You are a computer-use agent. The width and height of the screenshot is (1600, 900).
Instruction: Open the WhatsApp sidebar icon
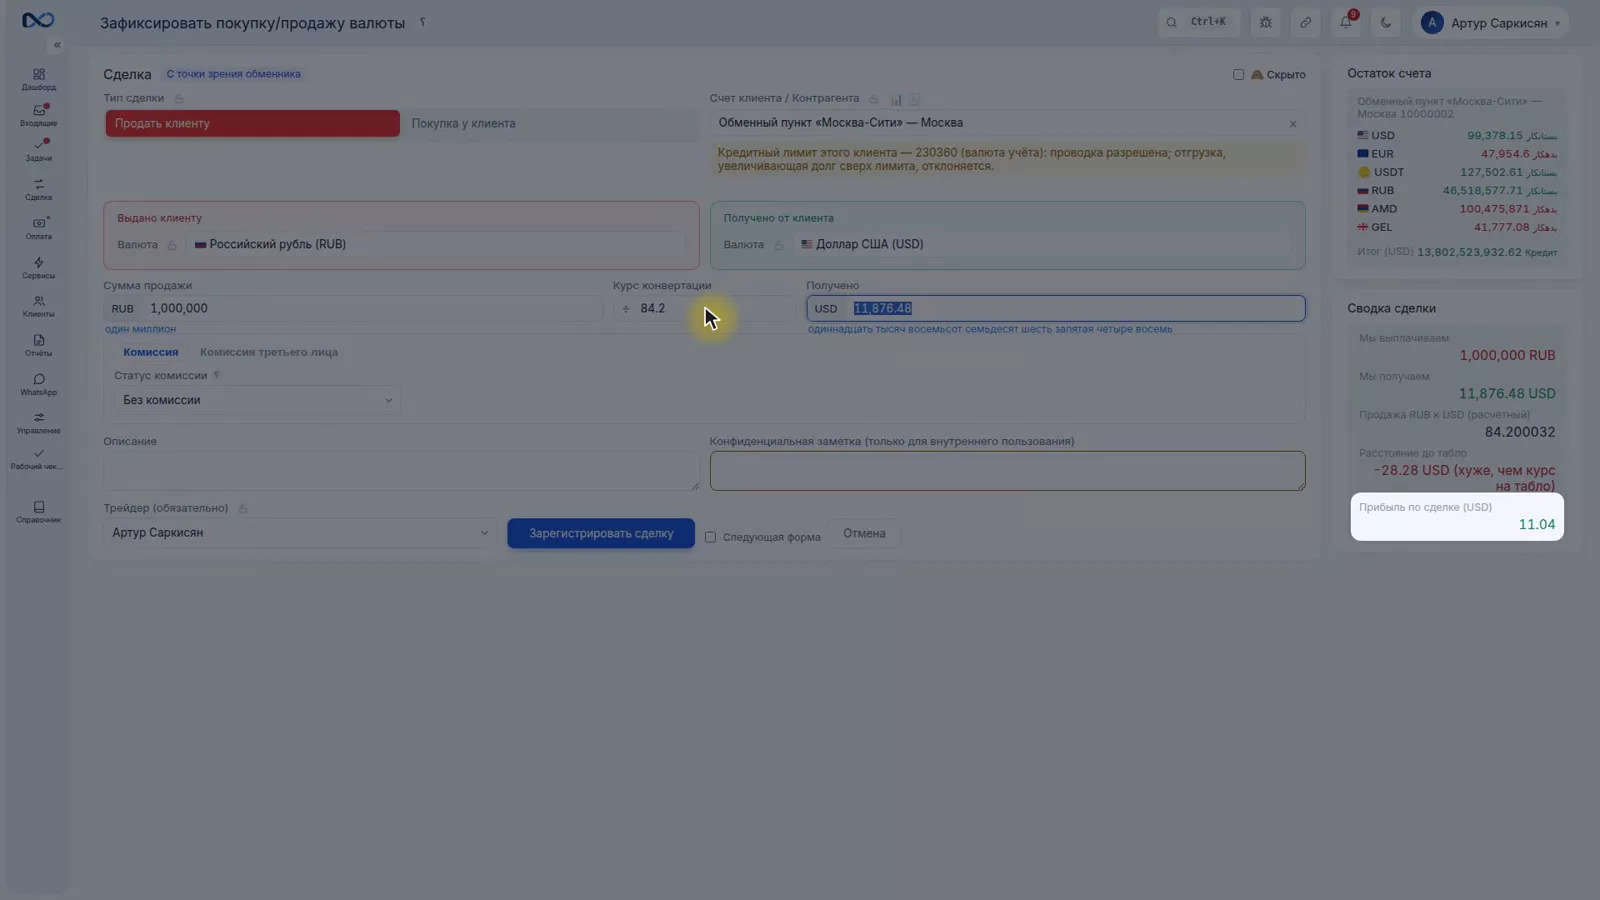click(x=38, y=385)
